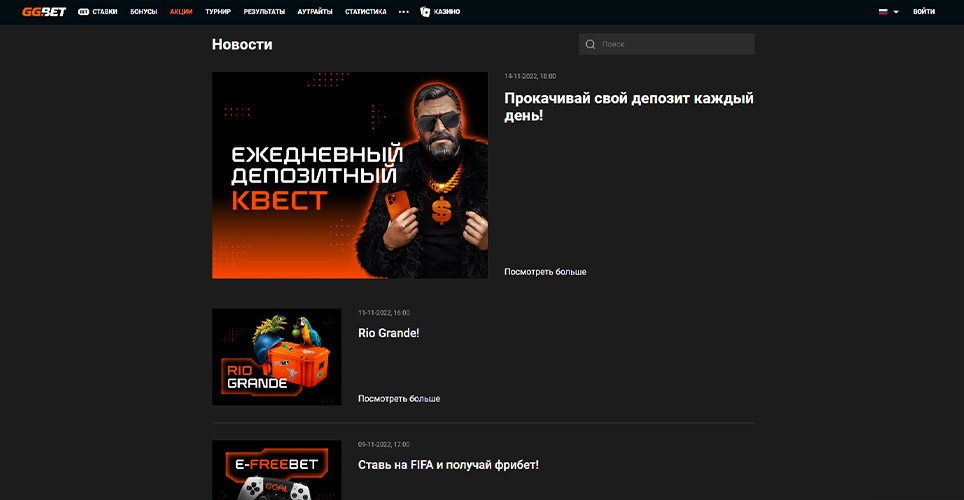964x500 pixels.
Task: Click the casino cards icon
Action: coord(425,12)
